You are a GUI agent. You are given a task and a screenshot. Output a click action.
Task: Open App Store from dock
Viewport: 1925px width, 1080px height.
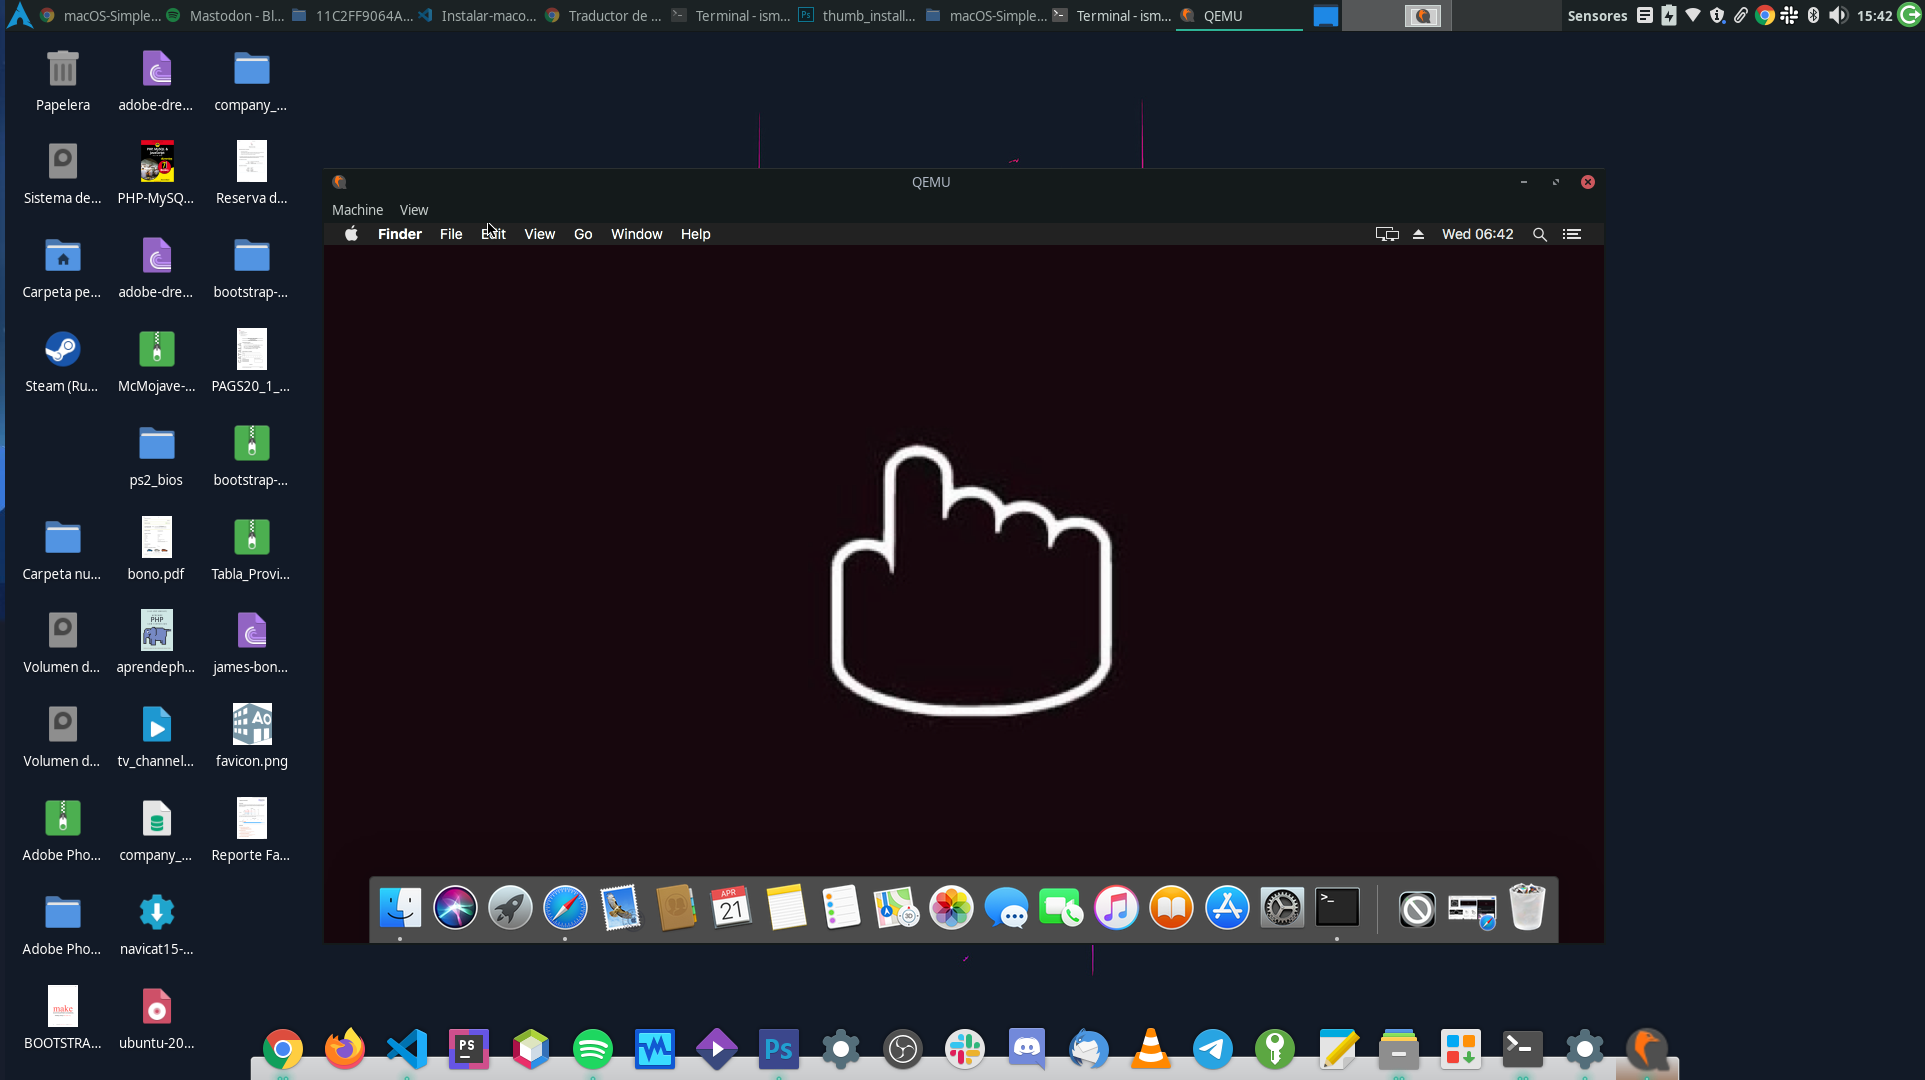[x=1227, y=908]
